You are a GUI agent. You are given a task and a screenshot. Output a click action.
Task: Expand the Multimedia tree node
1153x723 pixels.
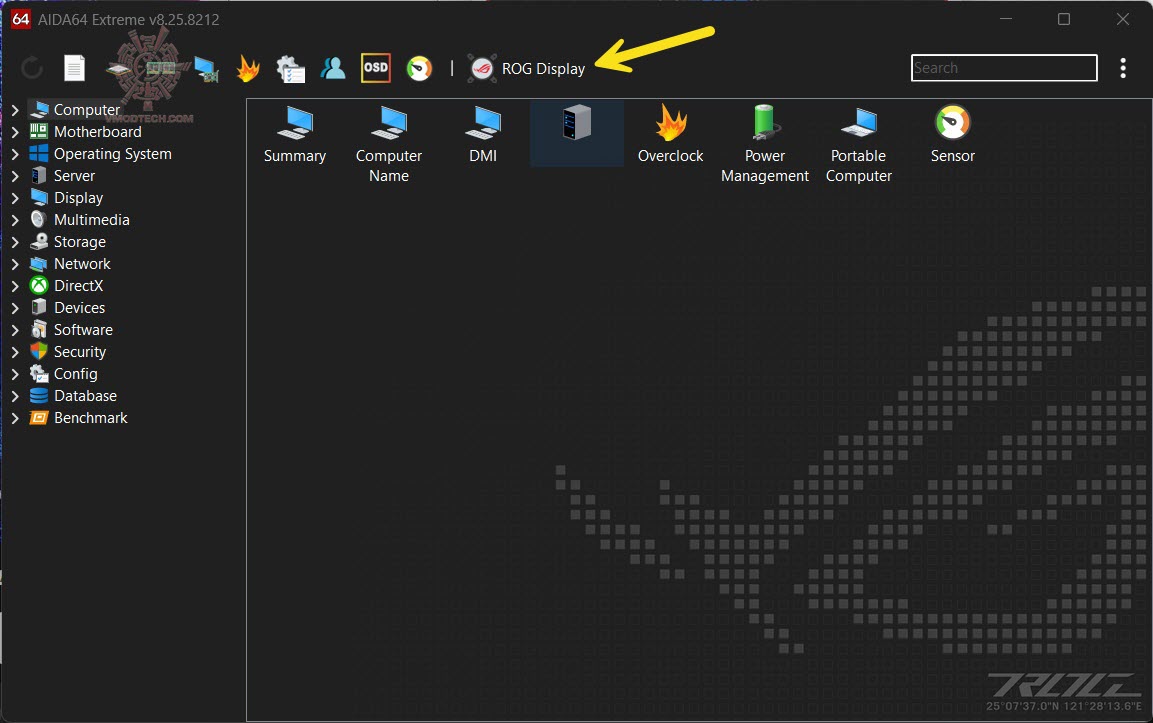pos(15,220)
